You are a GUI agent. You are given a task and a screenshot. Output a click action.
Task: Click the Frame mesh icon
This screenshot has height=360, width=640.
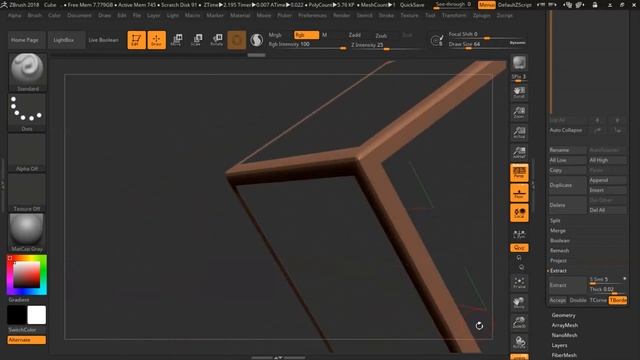[519, 282]
